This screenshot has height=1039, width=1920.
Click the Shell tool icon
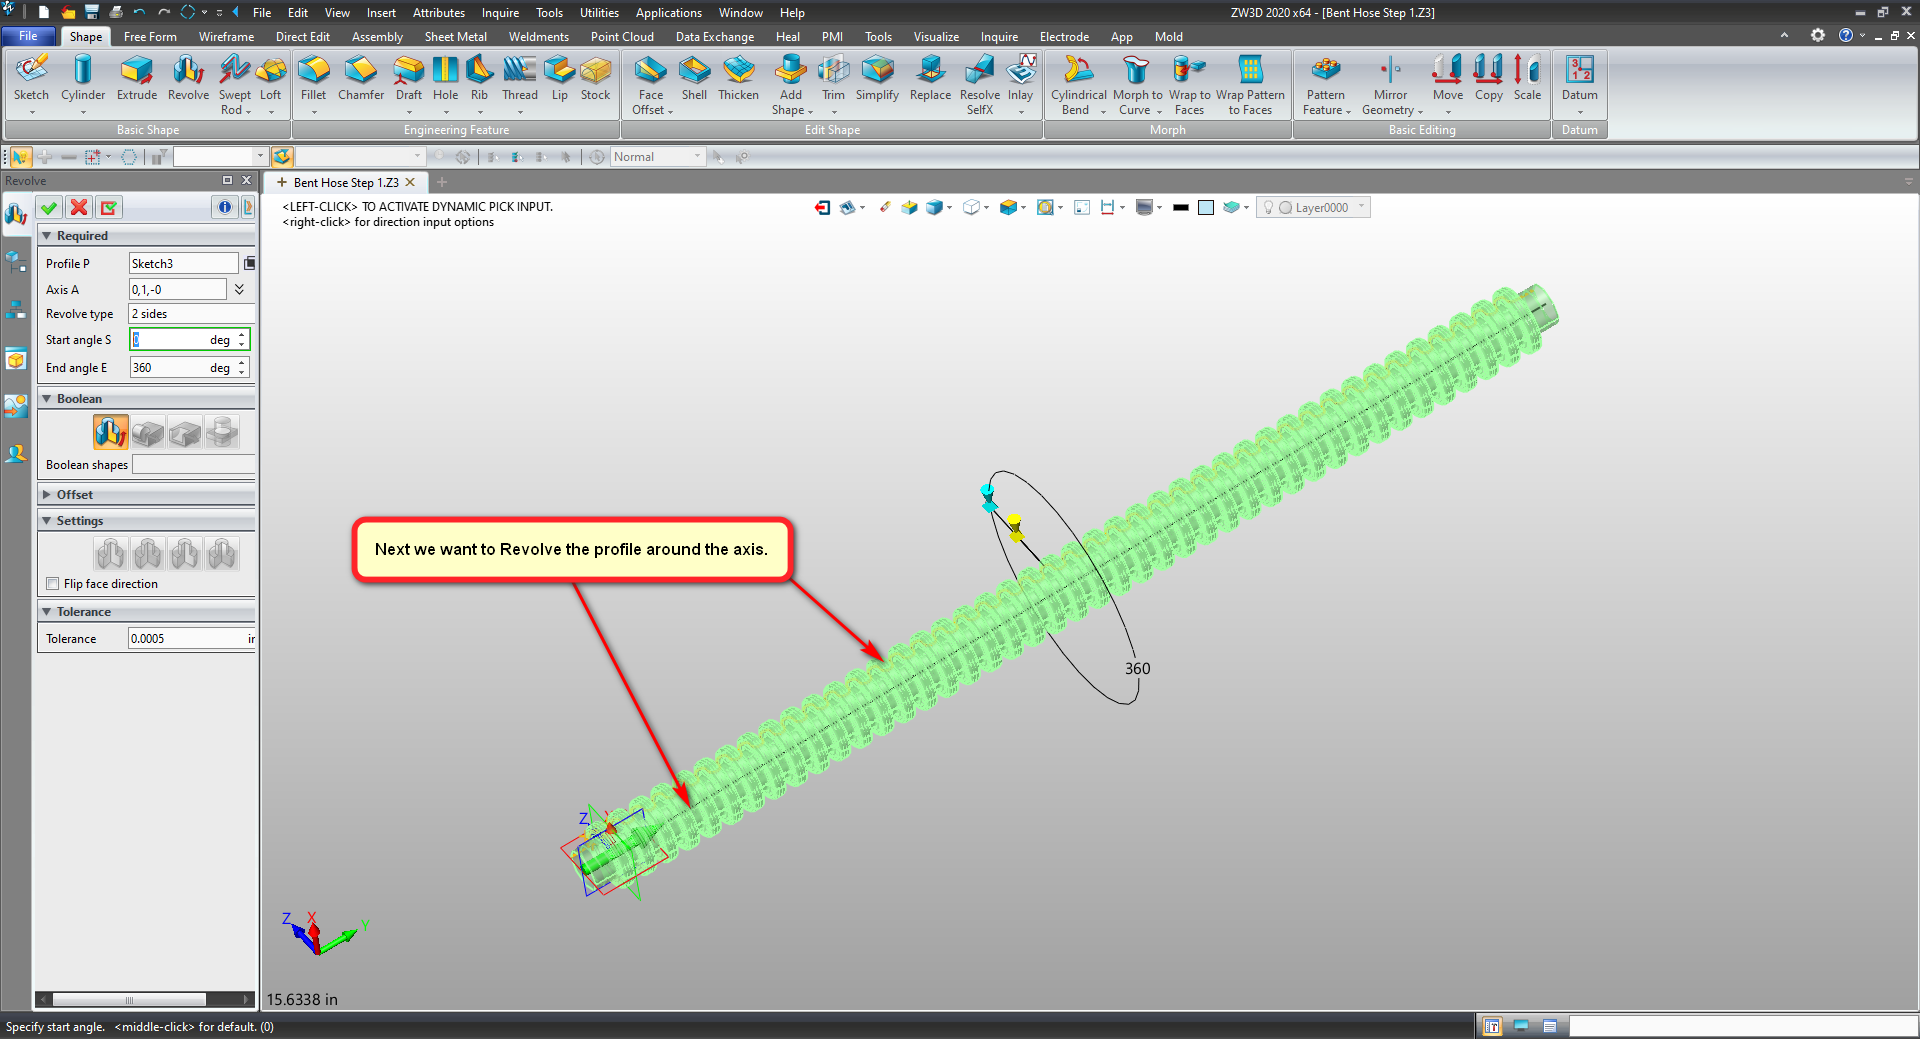[x=694, y=71]
